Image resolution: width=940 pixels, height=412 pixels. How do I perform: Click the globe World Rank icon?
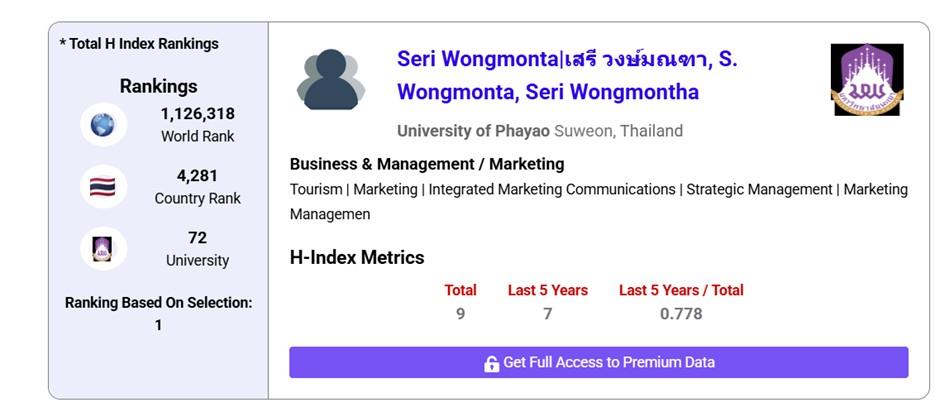click(x=103, y=125)
